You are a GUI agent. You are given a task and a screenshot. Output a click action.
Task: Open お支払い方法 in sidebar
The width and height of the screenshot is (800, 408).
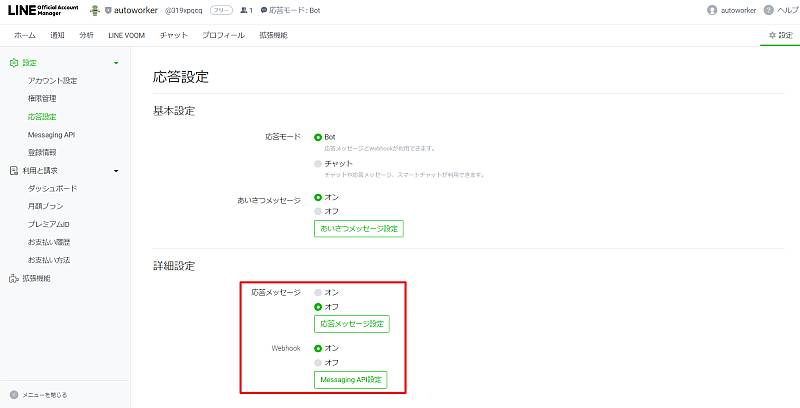(x=49, y=260)
